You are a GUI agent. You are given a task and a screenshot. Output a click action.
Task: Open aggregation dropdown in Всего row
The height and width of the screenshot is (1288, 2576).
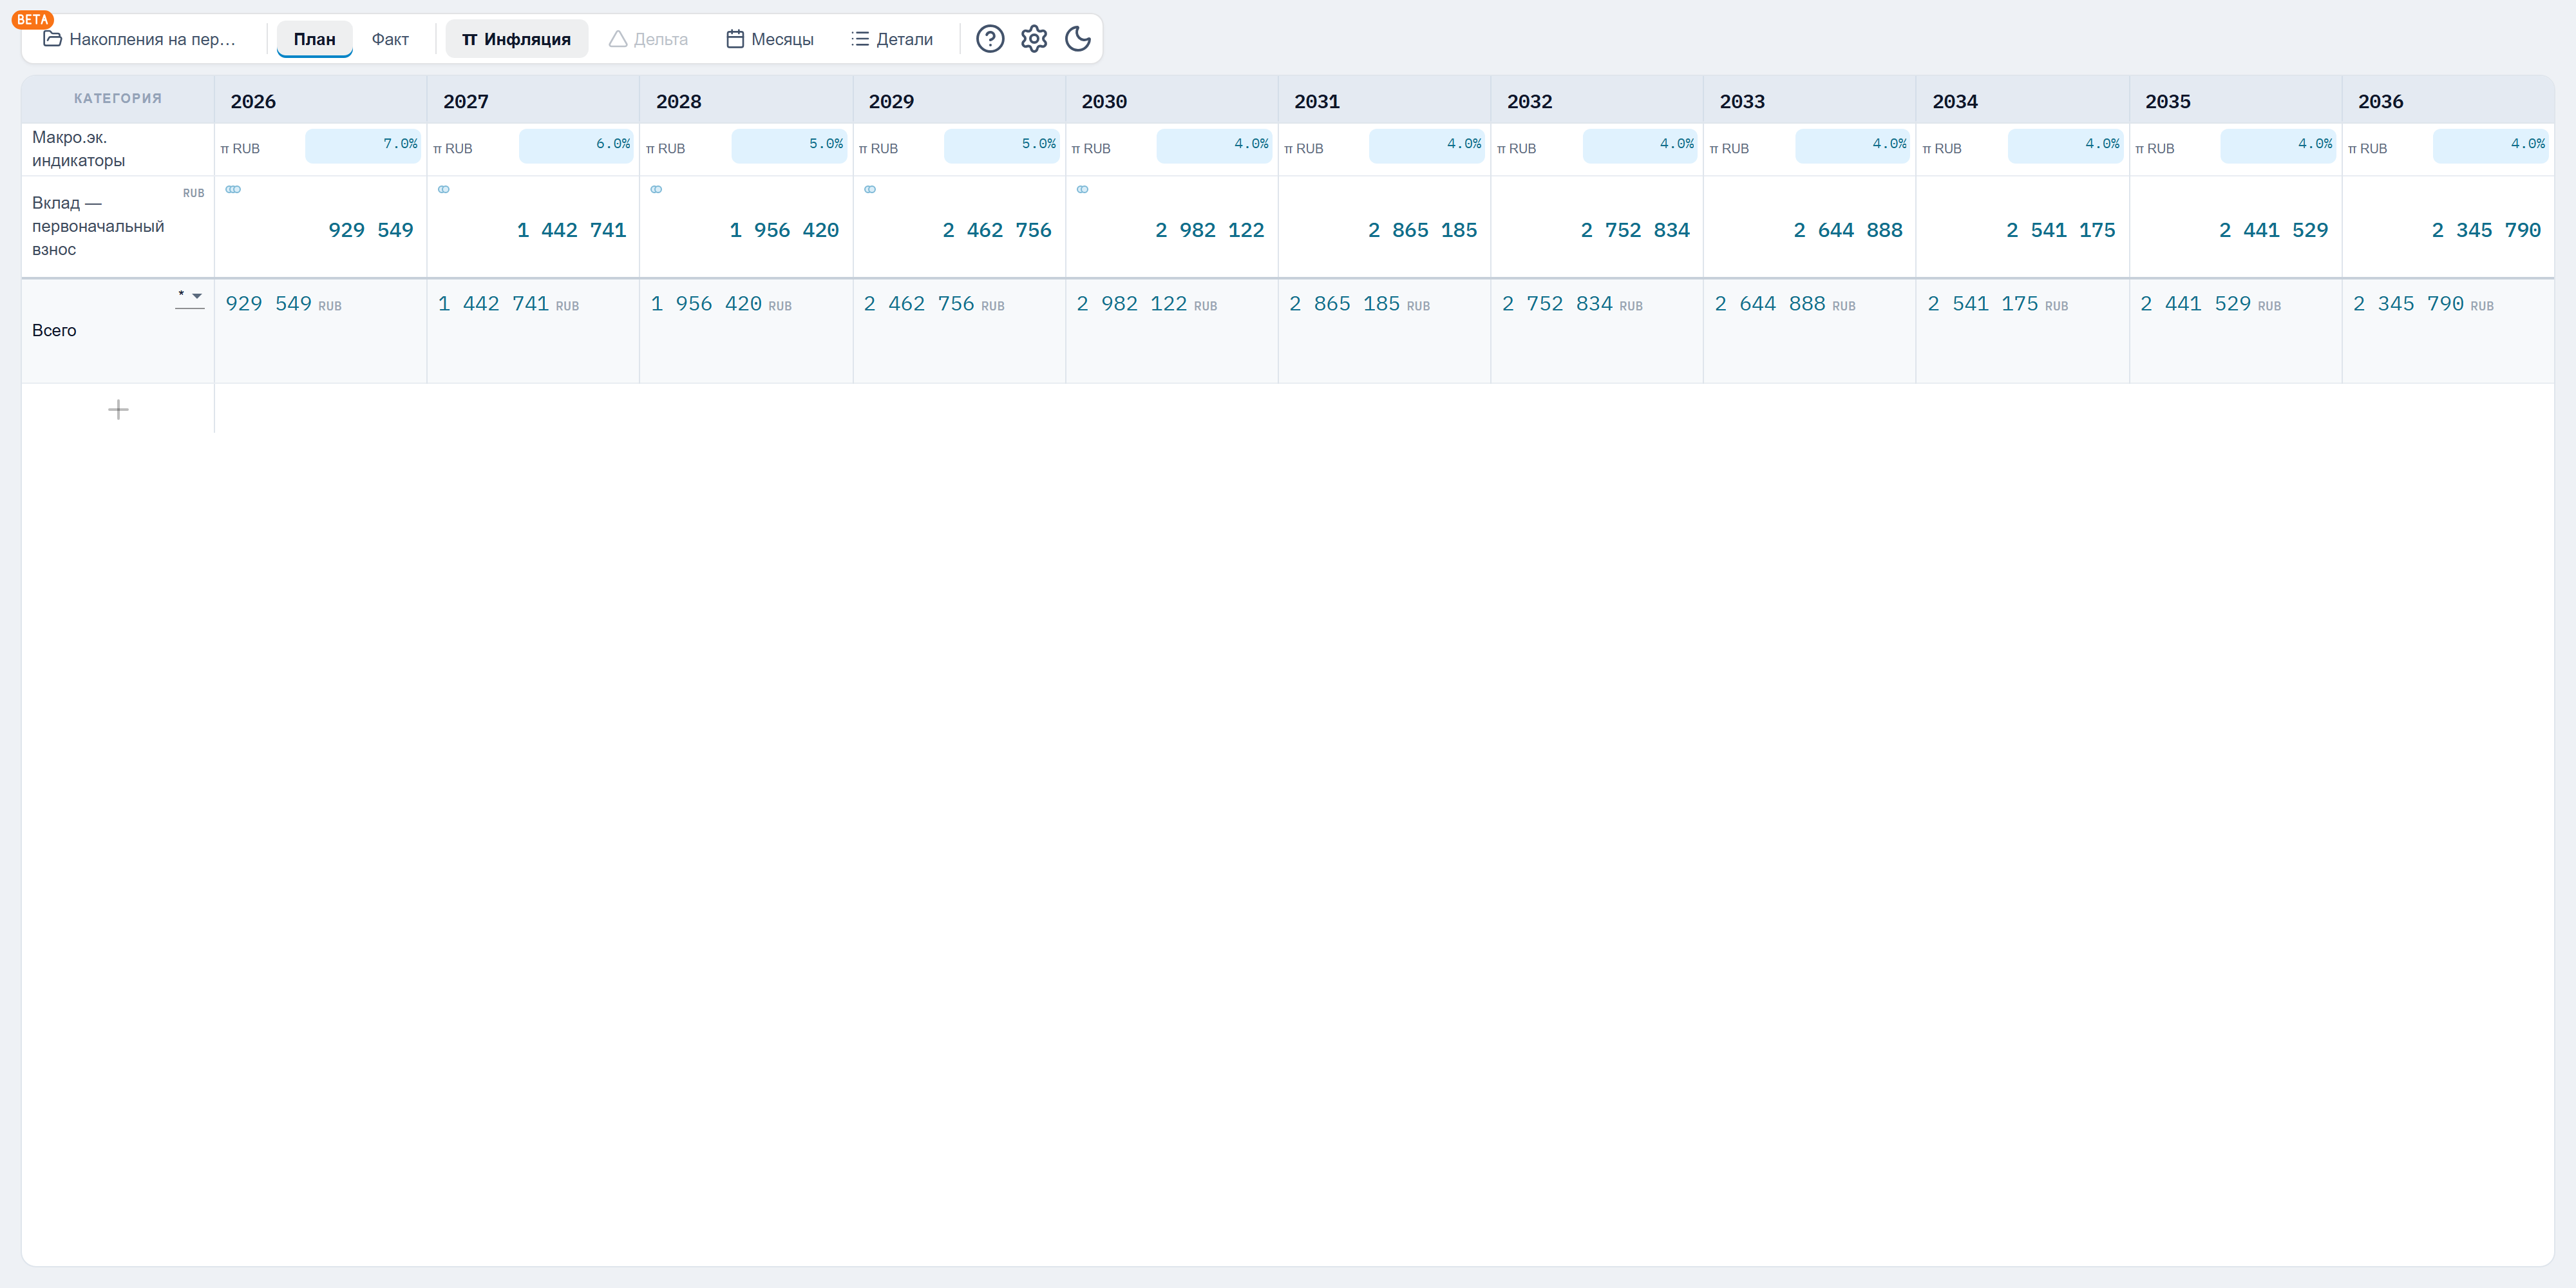[x=190, y=297]
